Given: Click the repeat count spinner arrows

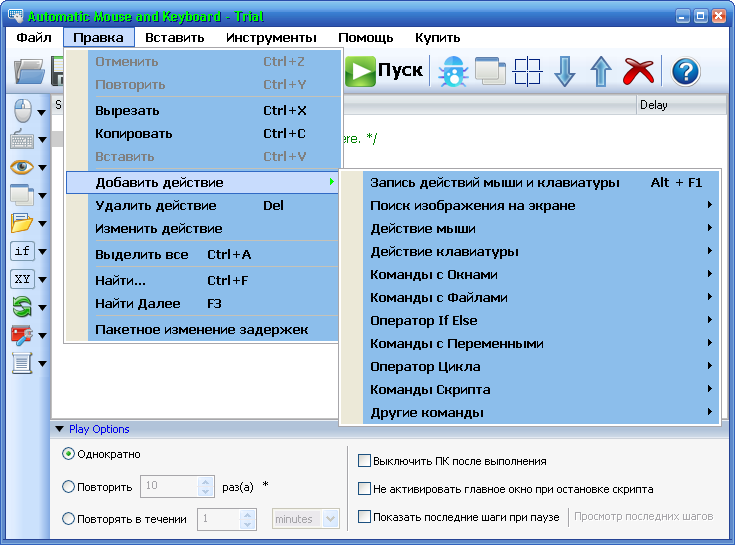Looking at the screenshot, I should point(205,486).
